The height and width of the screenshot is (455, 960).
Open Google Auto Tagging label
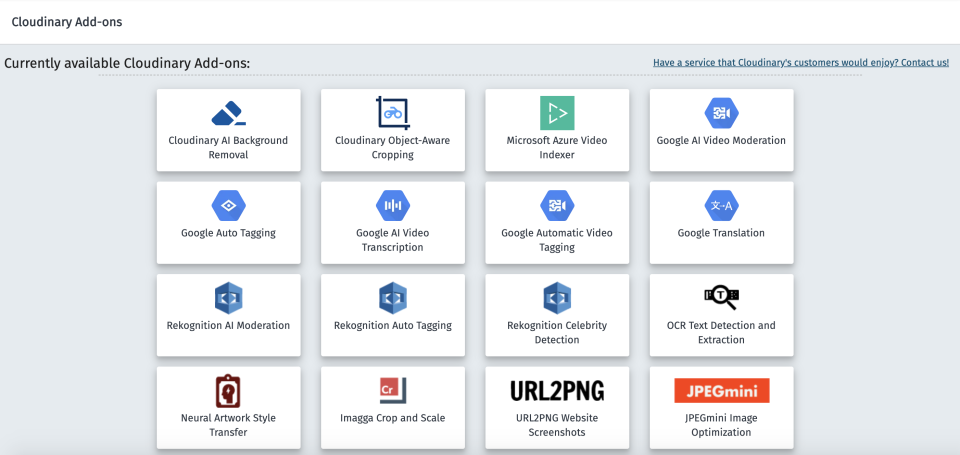click(228, 233)
